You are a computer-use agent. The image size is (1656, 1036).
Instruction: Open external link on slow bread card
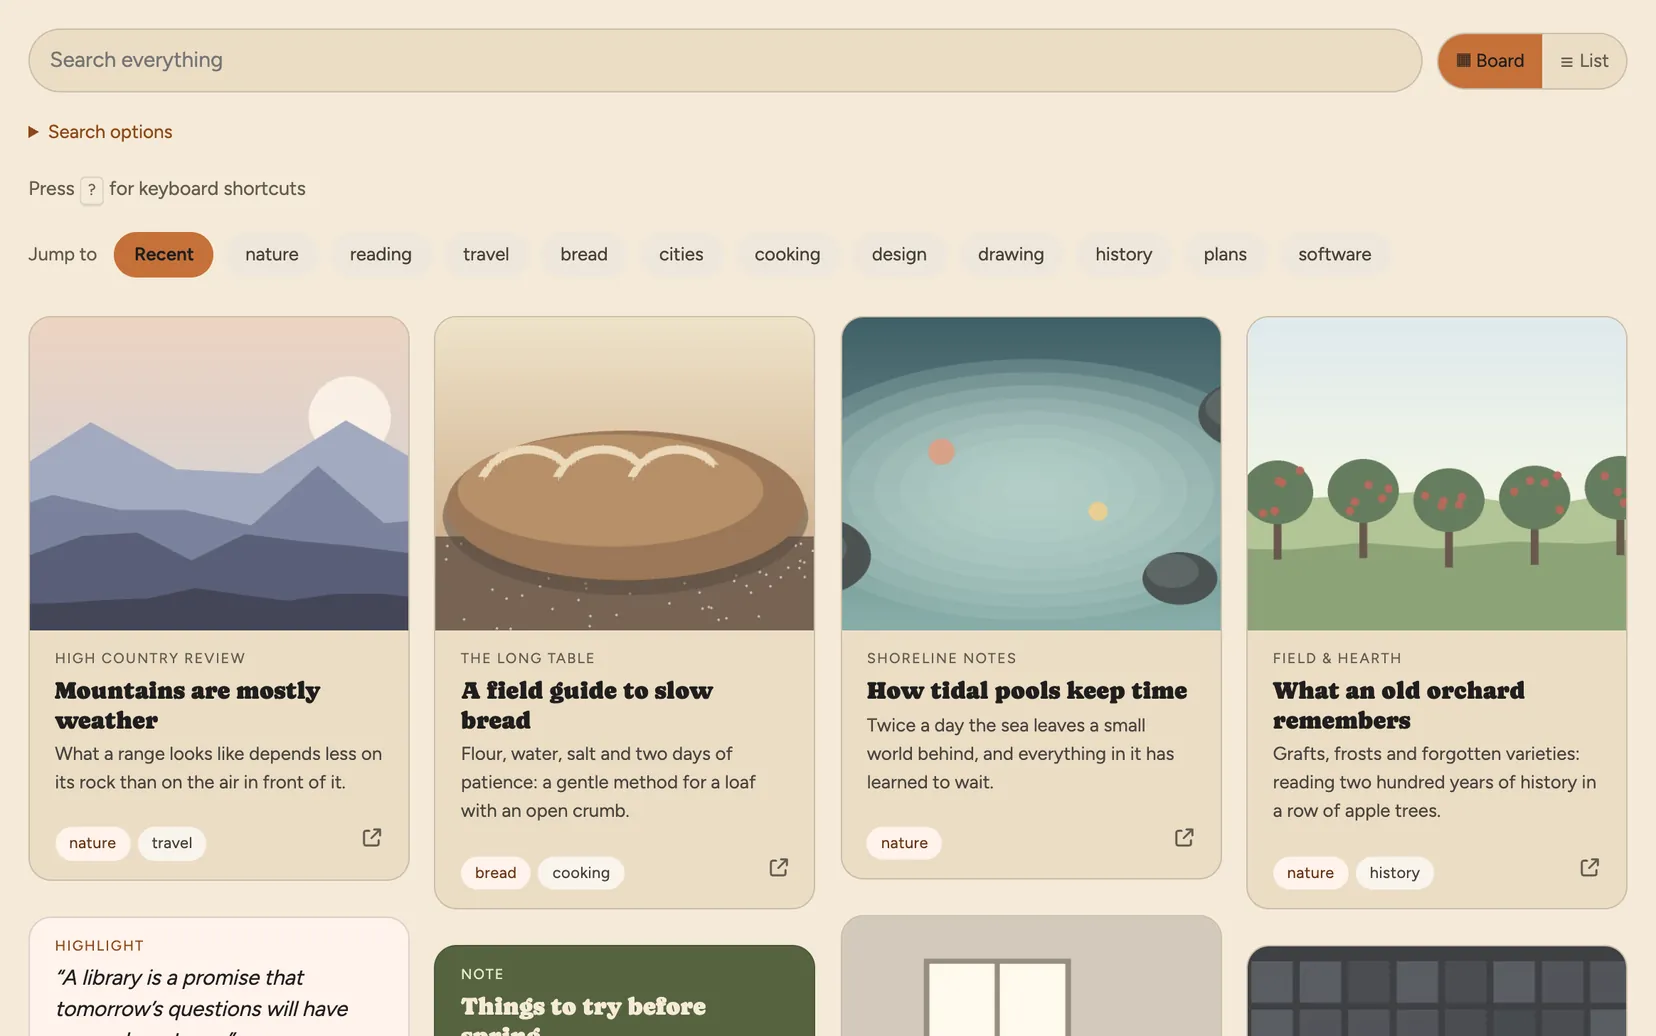pos(779,868)
